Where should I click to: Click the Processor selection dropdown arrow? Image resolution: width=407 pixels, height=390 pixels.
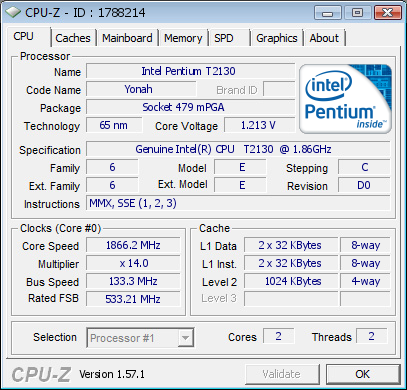click(x=185, y=338)
